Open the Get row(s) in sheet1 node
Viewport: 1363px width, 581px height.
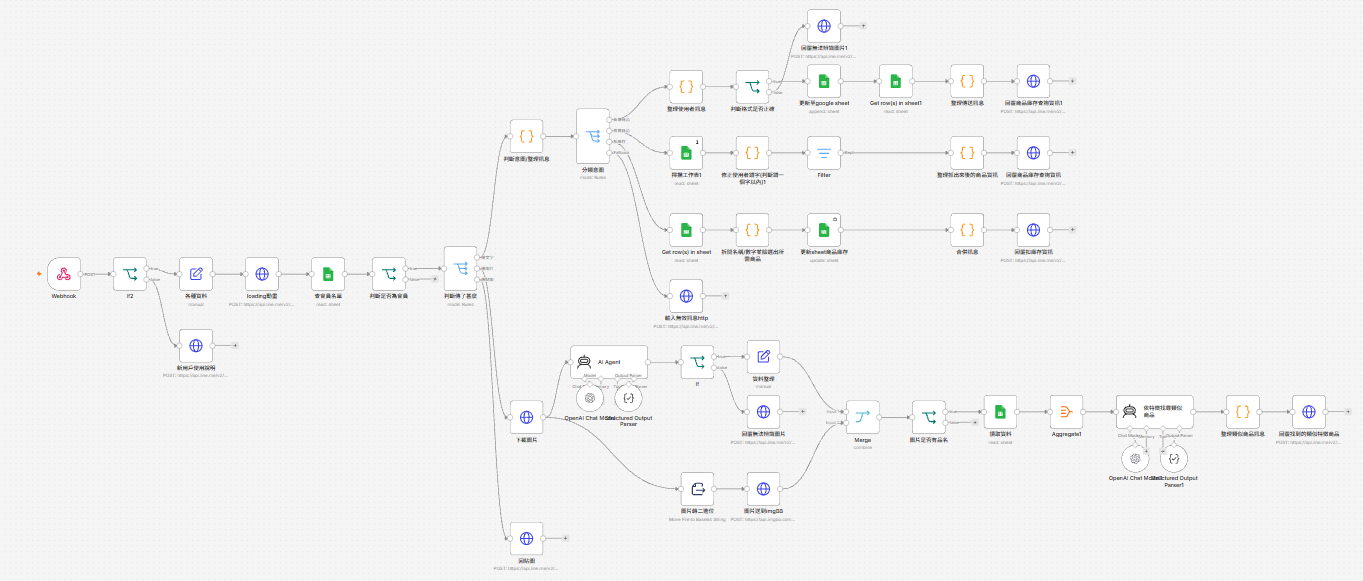(895, 81)
